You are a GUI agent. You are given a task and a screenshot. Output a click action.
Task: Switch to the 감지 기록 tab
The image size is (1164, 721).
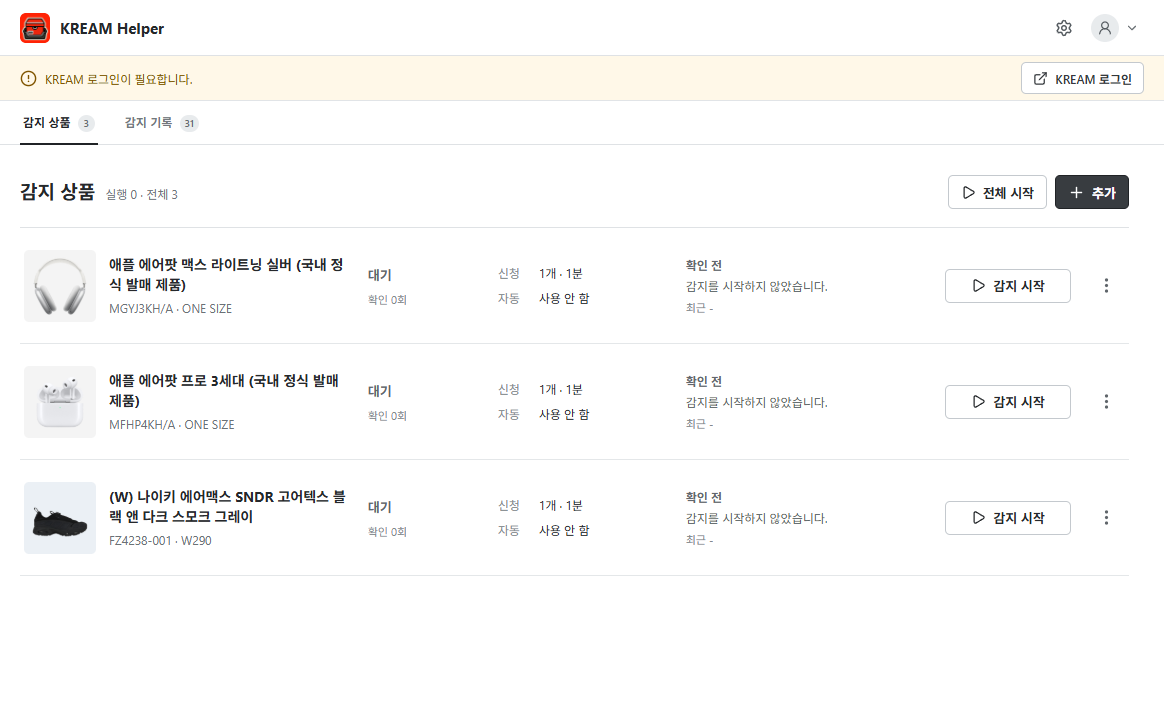tap(161, 123)
